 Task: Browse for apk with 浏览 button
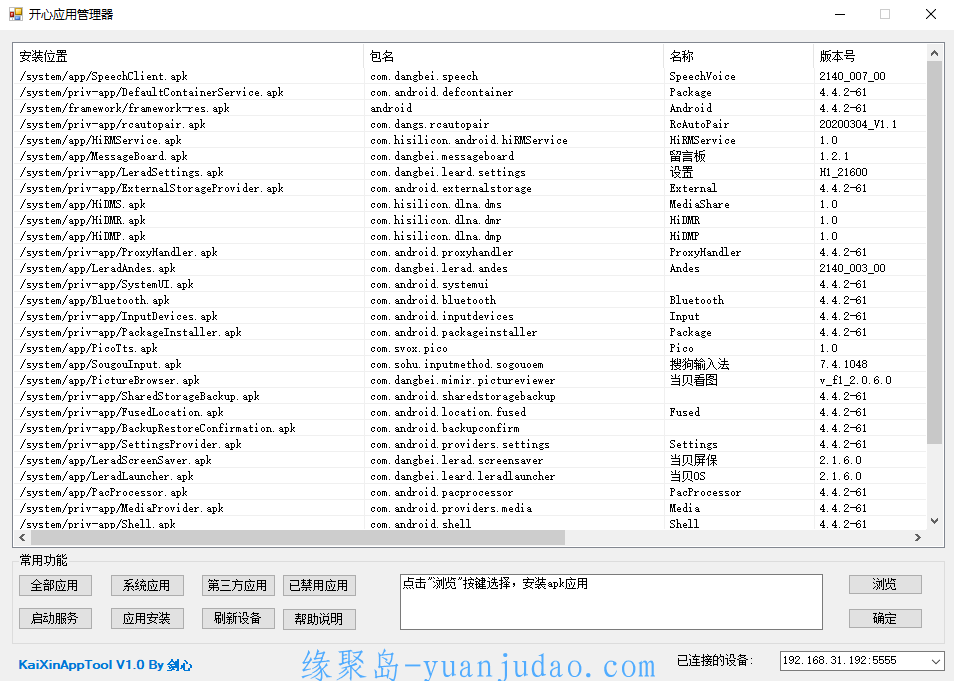[x=885, y=584]
